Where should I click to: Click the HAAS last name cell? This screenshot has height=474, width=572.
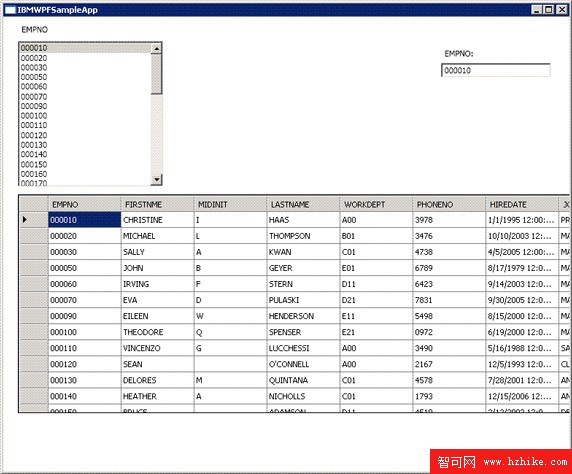(303, 220)
